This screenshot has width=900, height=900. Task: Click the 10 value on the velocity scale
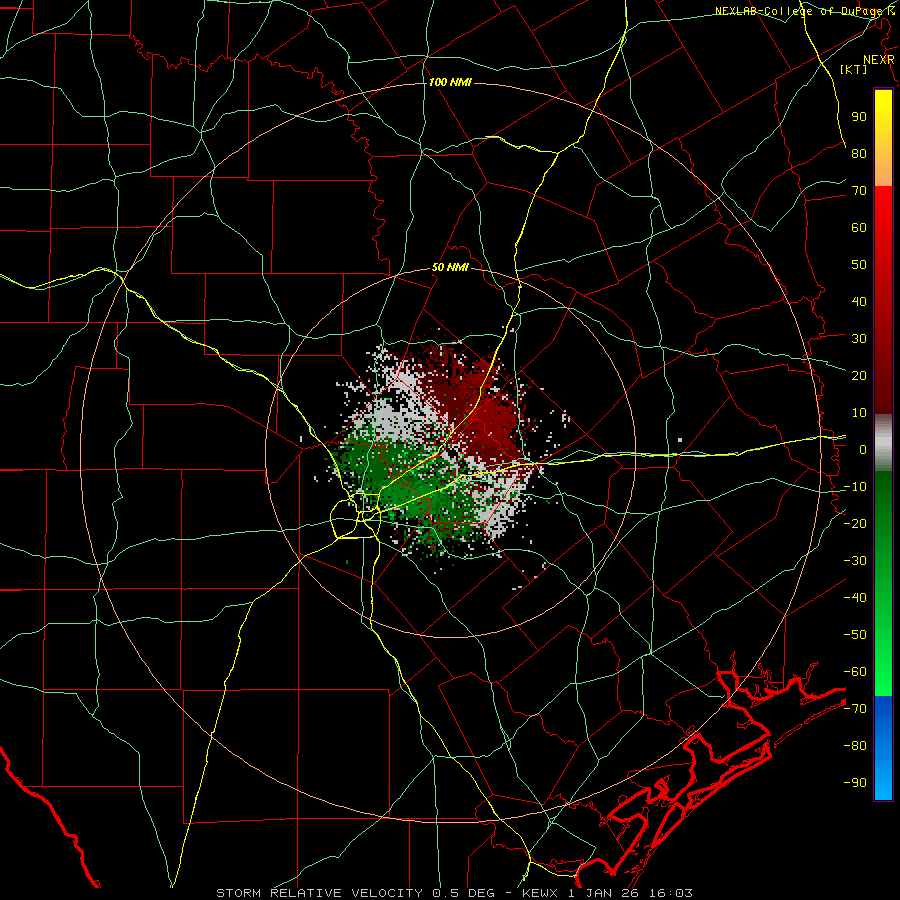[x=859, y=413]
